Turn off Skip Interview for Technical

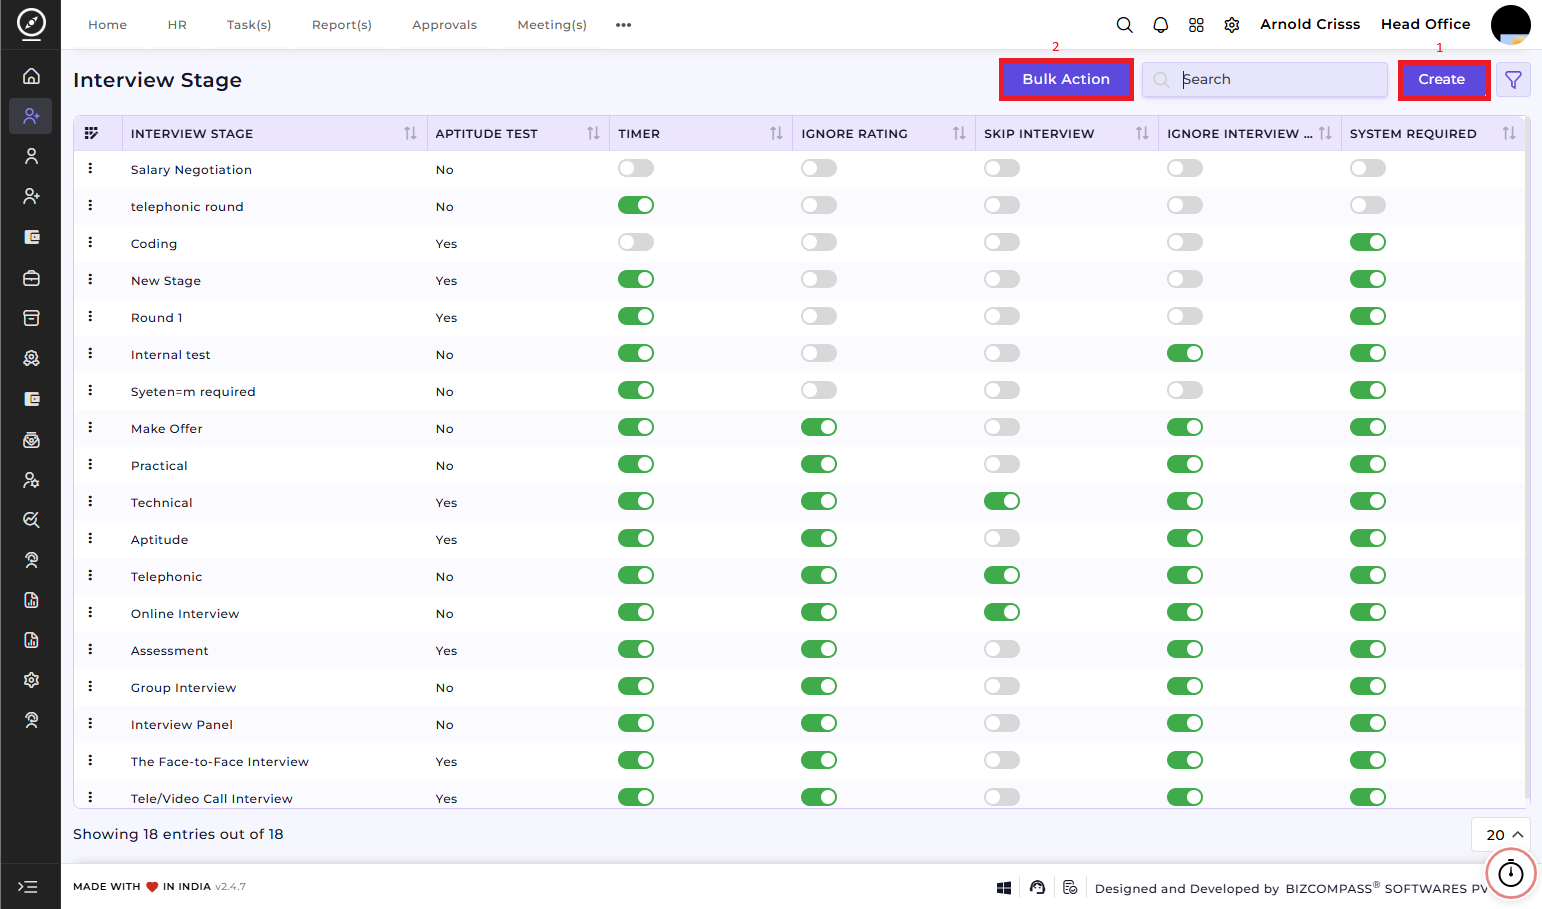[x=1002, y=501]
